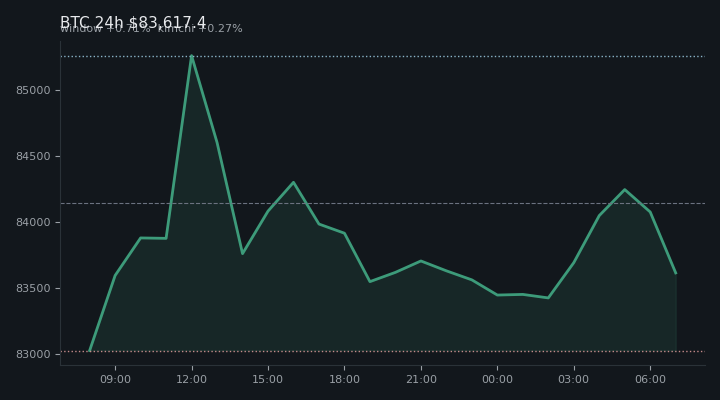This screenshot has width=720, height=400.
Task: Click the price line's peak at 12:00
Action: [191, 56]
